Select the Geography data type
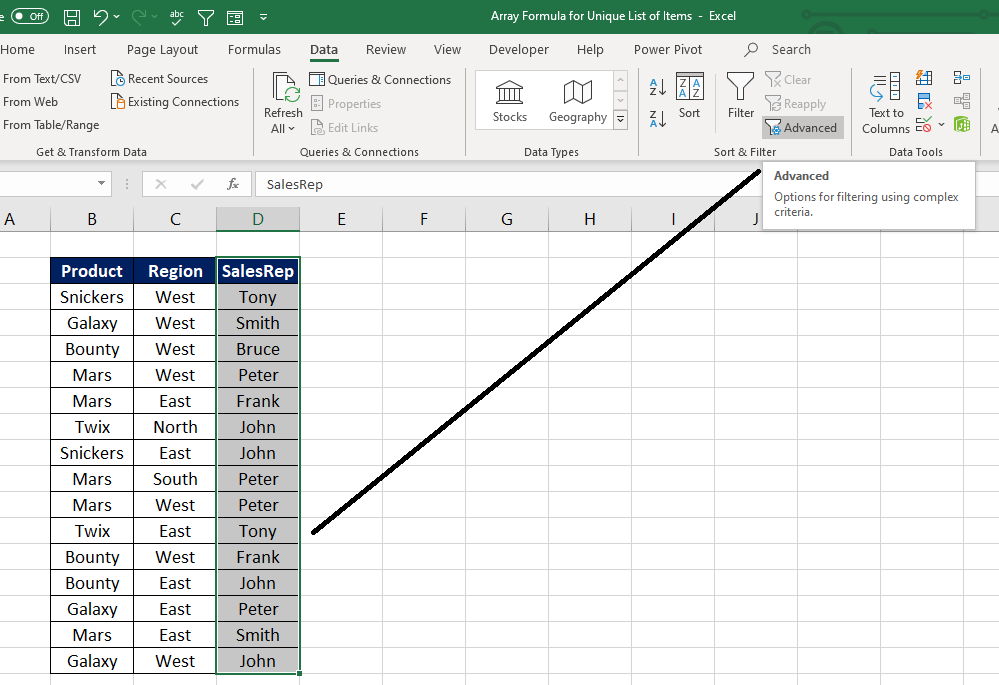The image size is (999, 685). [578, 101]
